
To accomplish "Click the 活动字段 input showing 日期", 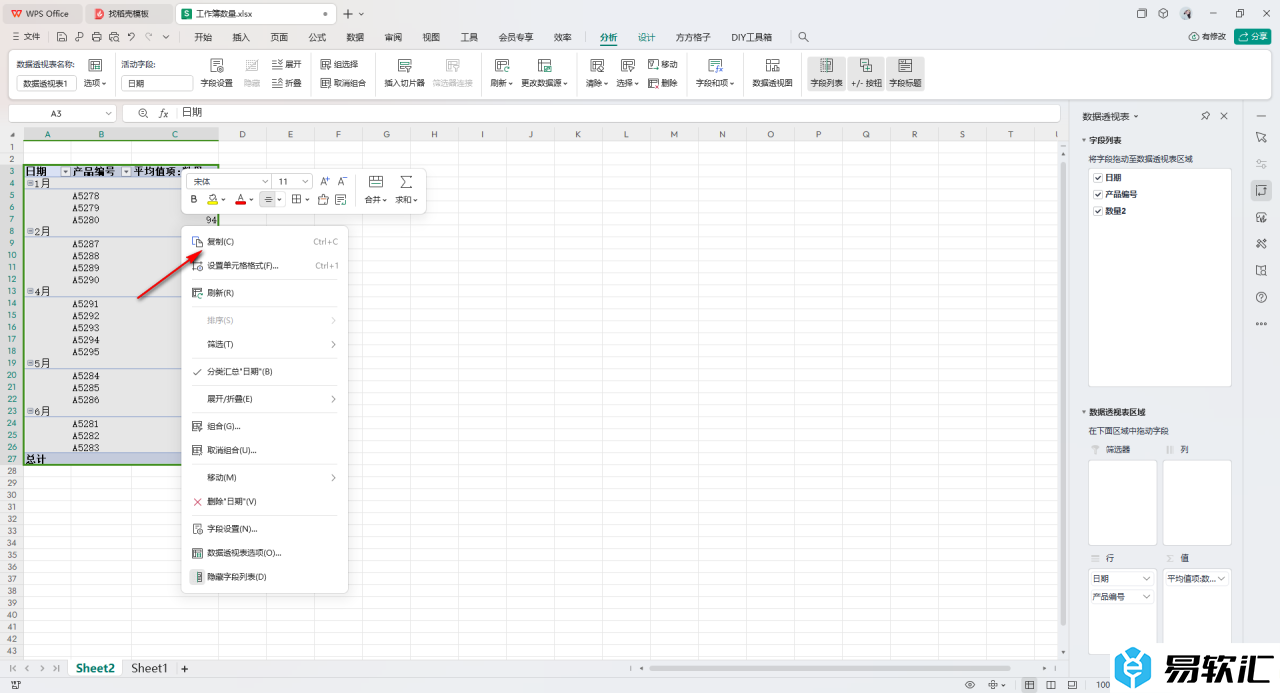I will pyautogui.click(x=157, y=84).
